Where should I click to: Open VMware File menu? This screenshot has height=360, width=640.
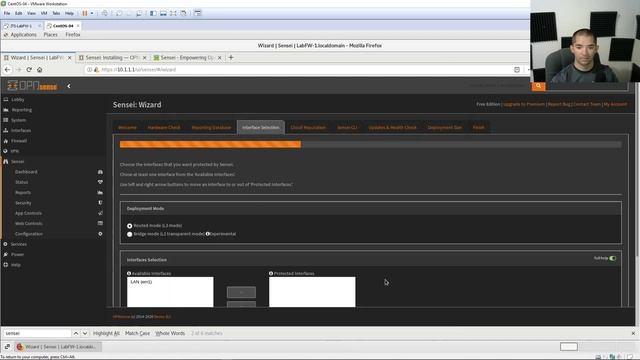point(7,13)
